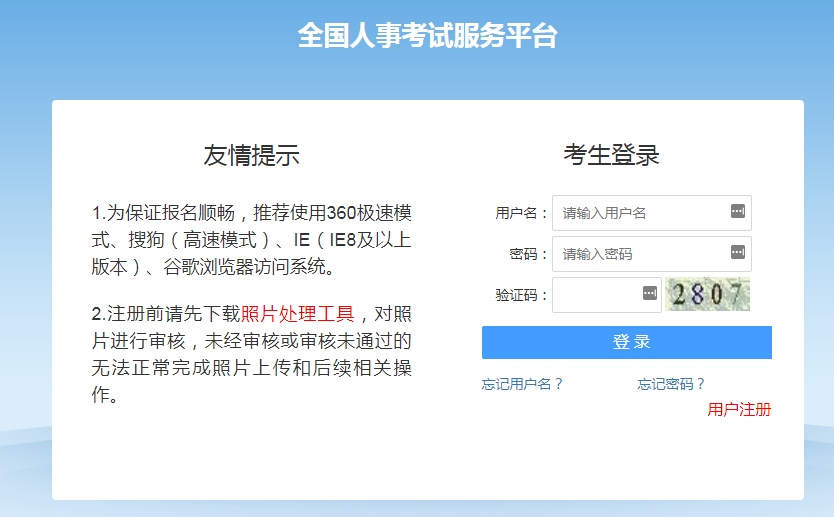Click the autofill icon in the username field

pyautogui.click(x=738, y=212)
